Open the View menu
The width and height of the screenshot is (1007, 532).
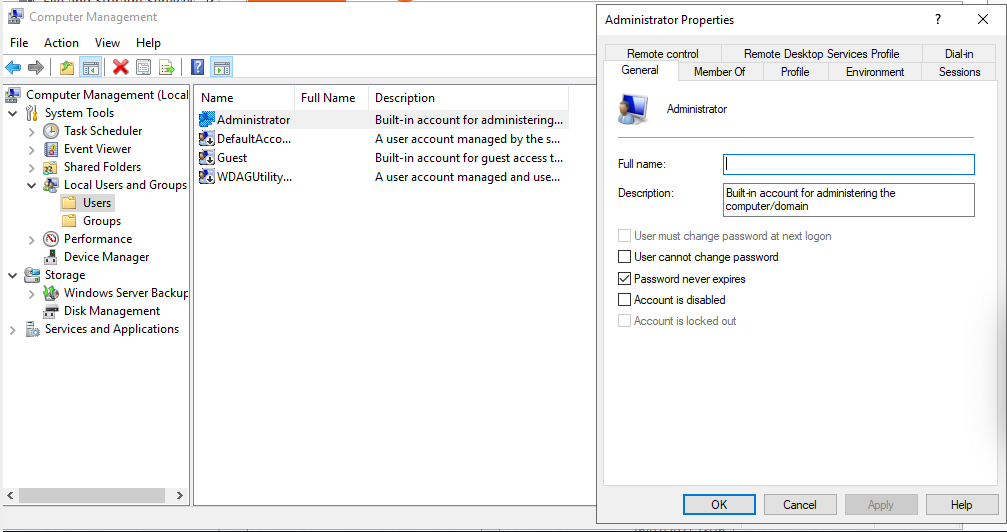click(107, 43)
